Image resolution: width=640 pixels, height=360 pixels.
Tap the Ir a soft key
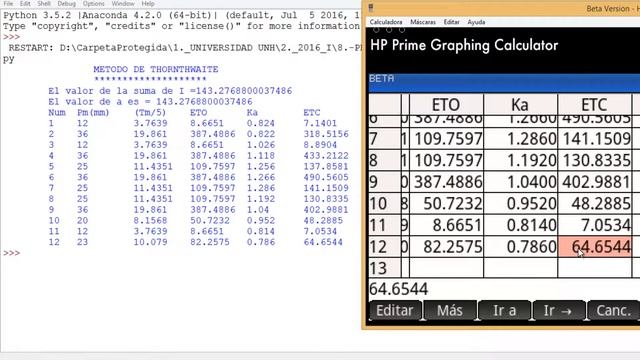[x=504, y=311]
